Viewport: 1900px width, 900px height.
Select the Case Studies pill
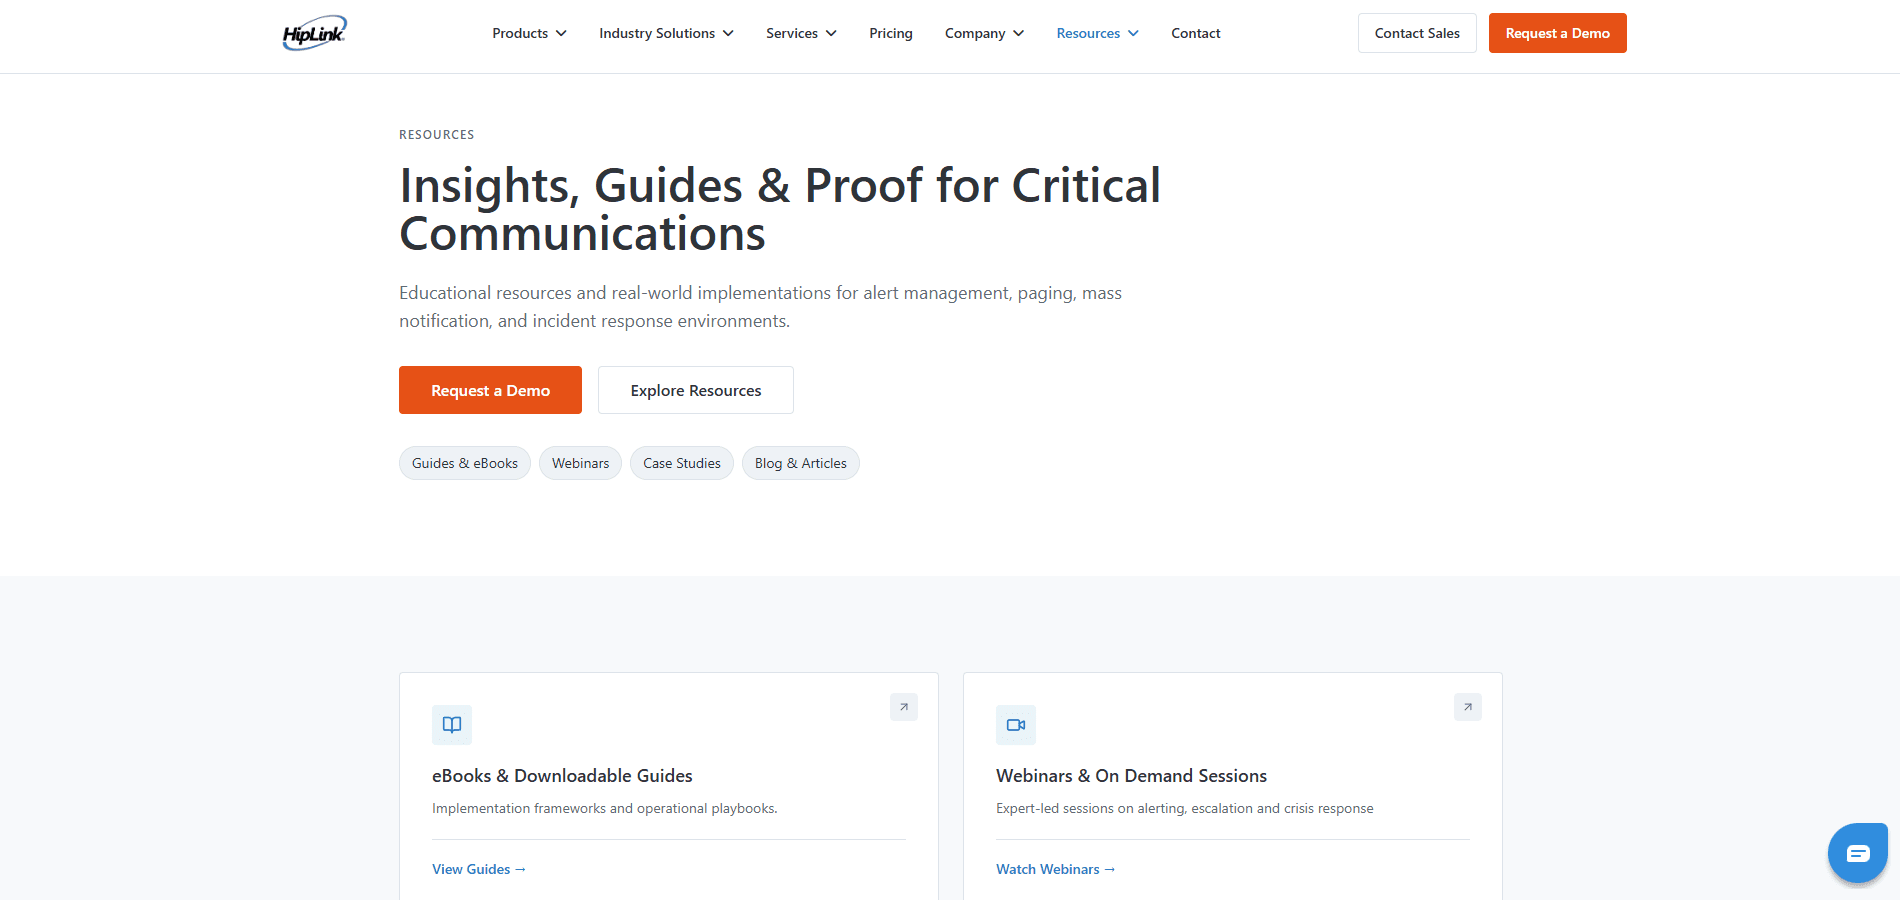pyautogui.click(x=682, y=463)
